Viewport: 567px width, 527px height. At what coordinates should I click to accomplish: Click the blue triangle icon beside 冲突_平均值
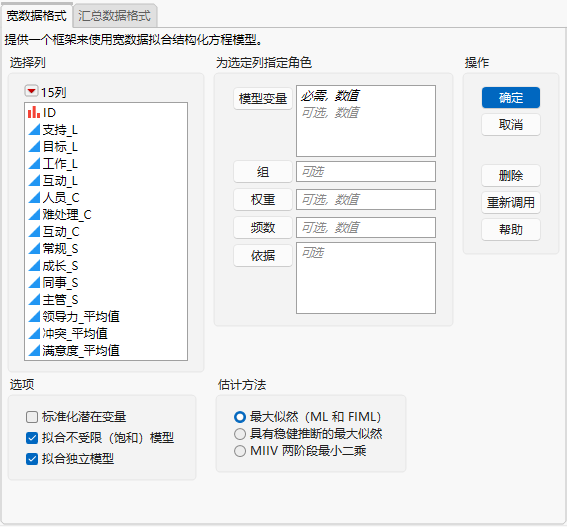pos(34,333)
